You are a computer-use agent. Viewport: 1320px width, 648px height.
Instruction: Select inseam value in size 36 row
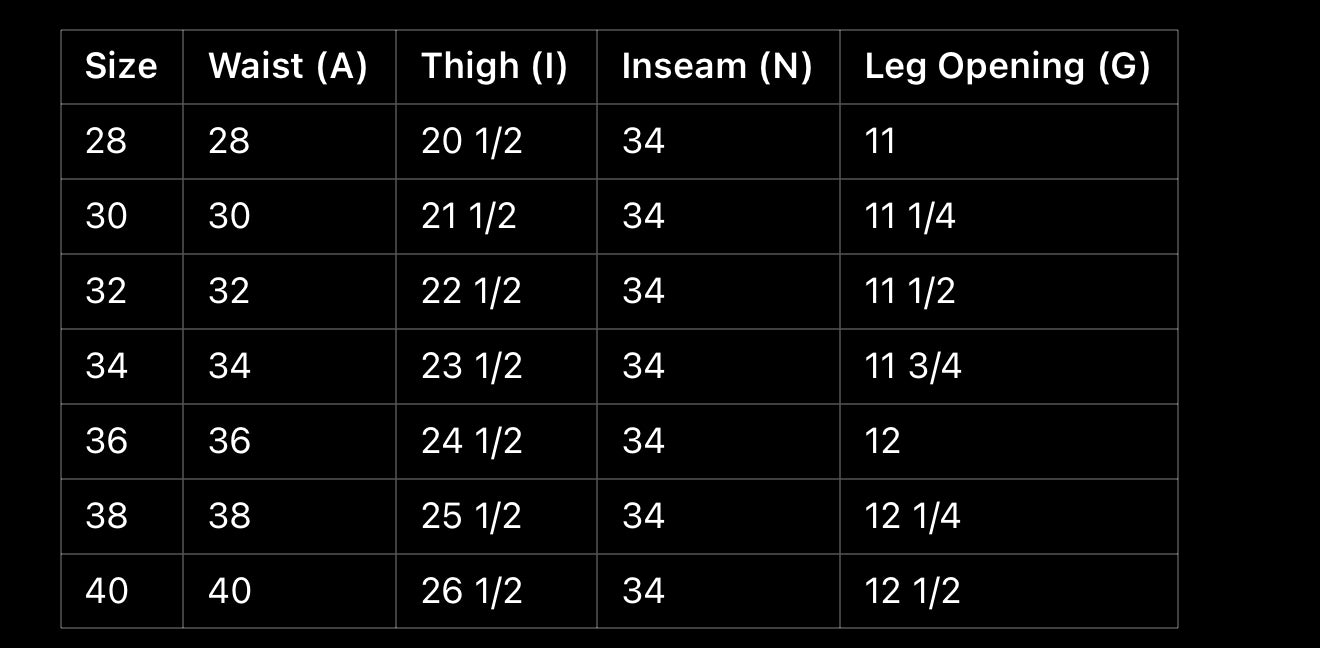(643, 441)
